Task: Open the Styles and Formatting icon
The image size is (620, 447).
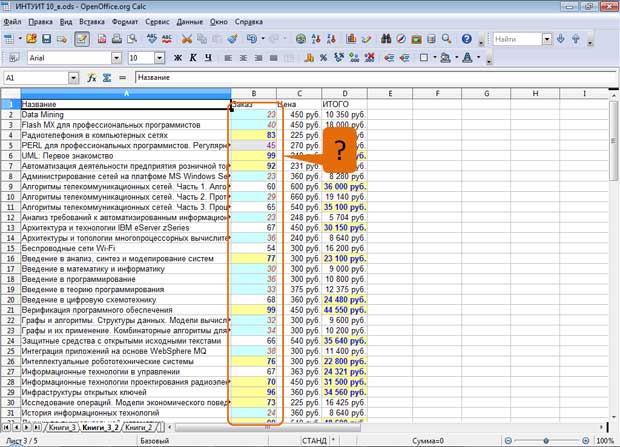Action: 13,58
